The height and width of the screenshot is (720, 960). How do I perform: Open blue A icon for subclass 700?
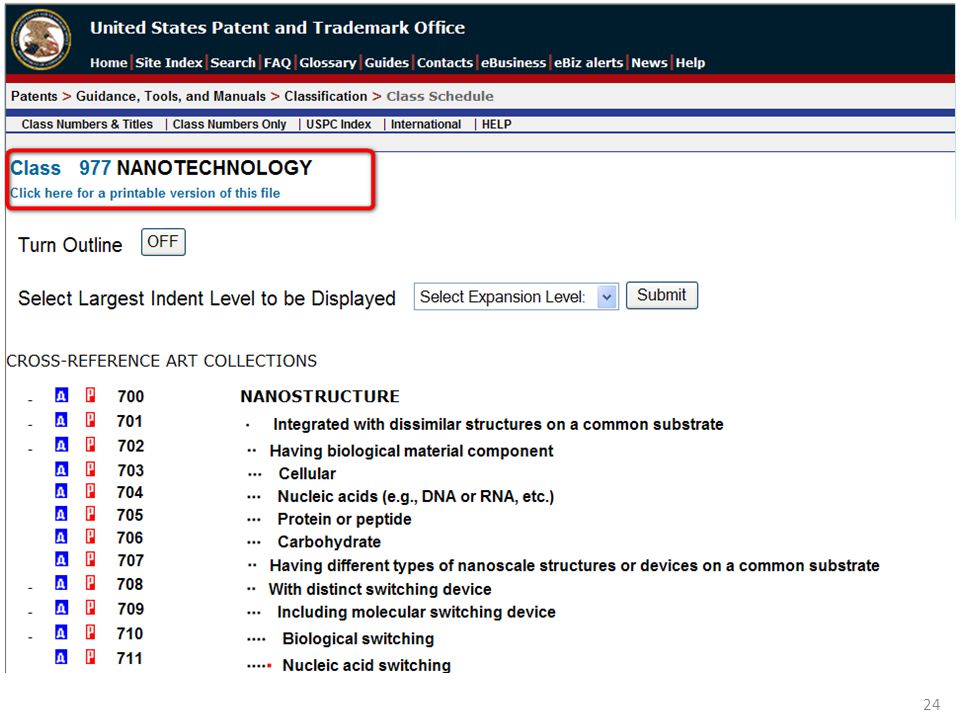click(61, 395)
